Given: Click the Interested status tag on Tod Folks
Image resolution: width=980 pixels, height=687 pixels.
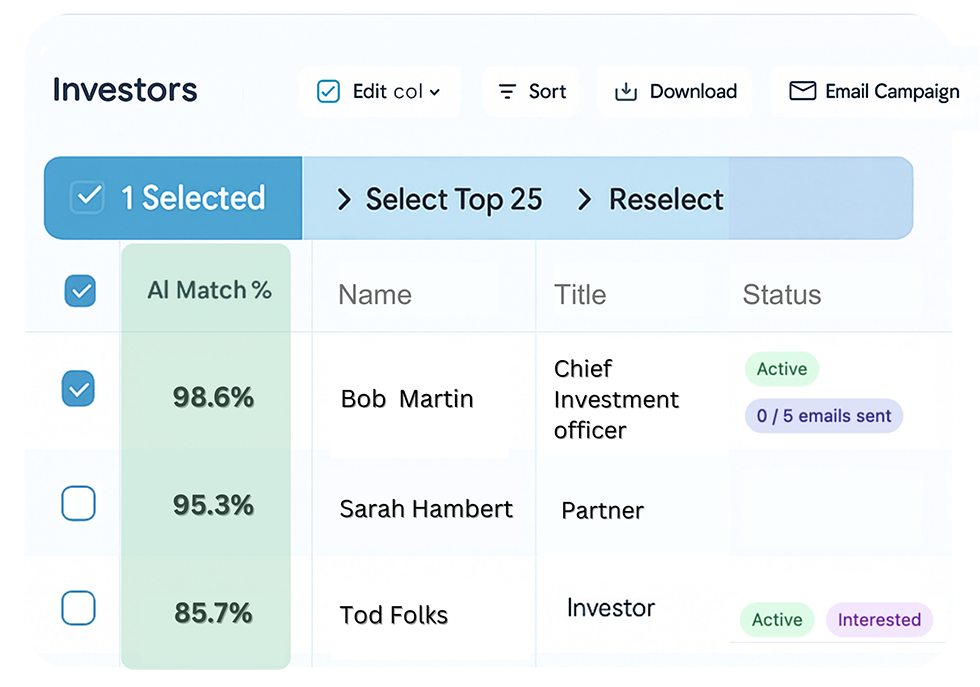Looking at the screenshot, I should 879,619.
